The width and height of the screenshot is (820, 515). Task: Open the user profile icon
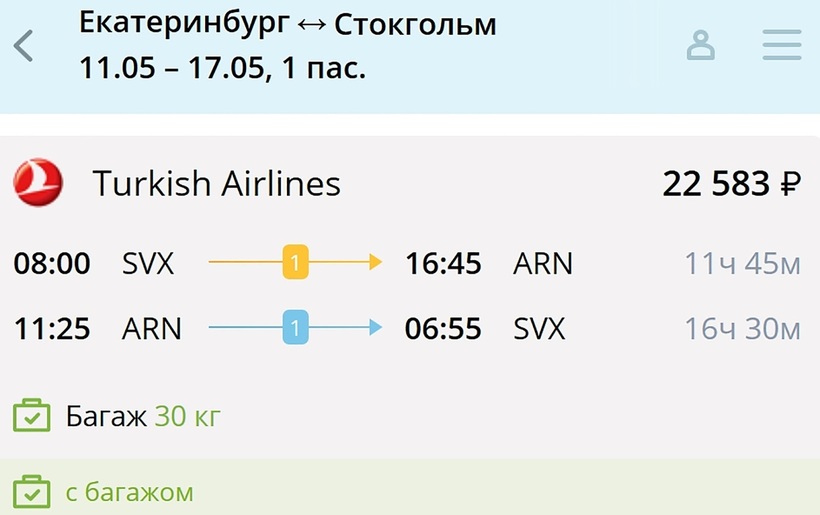pos(701,45)
